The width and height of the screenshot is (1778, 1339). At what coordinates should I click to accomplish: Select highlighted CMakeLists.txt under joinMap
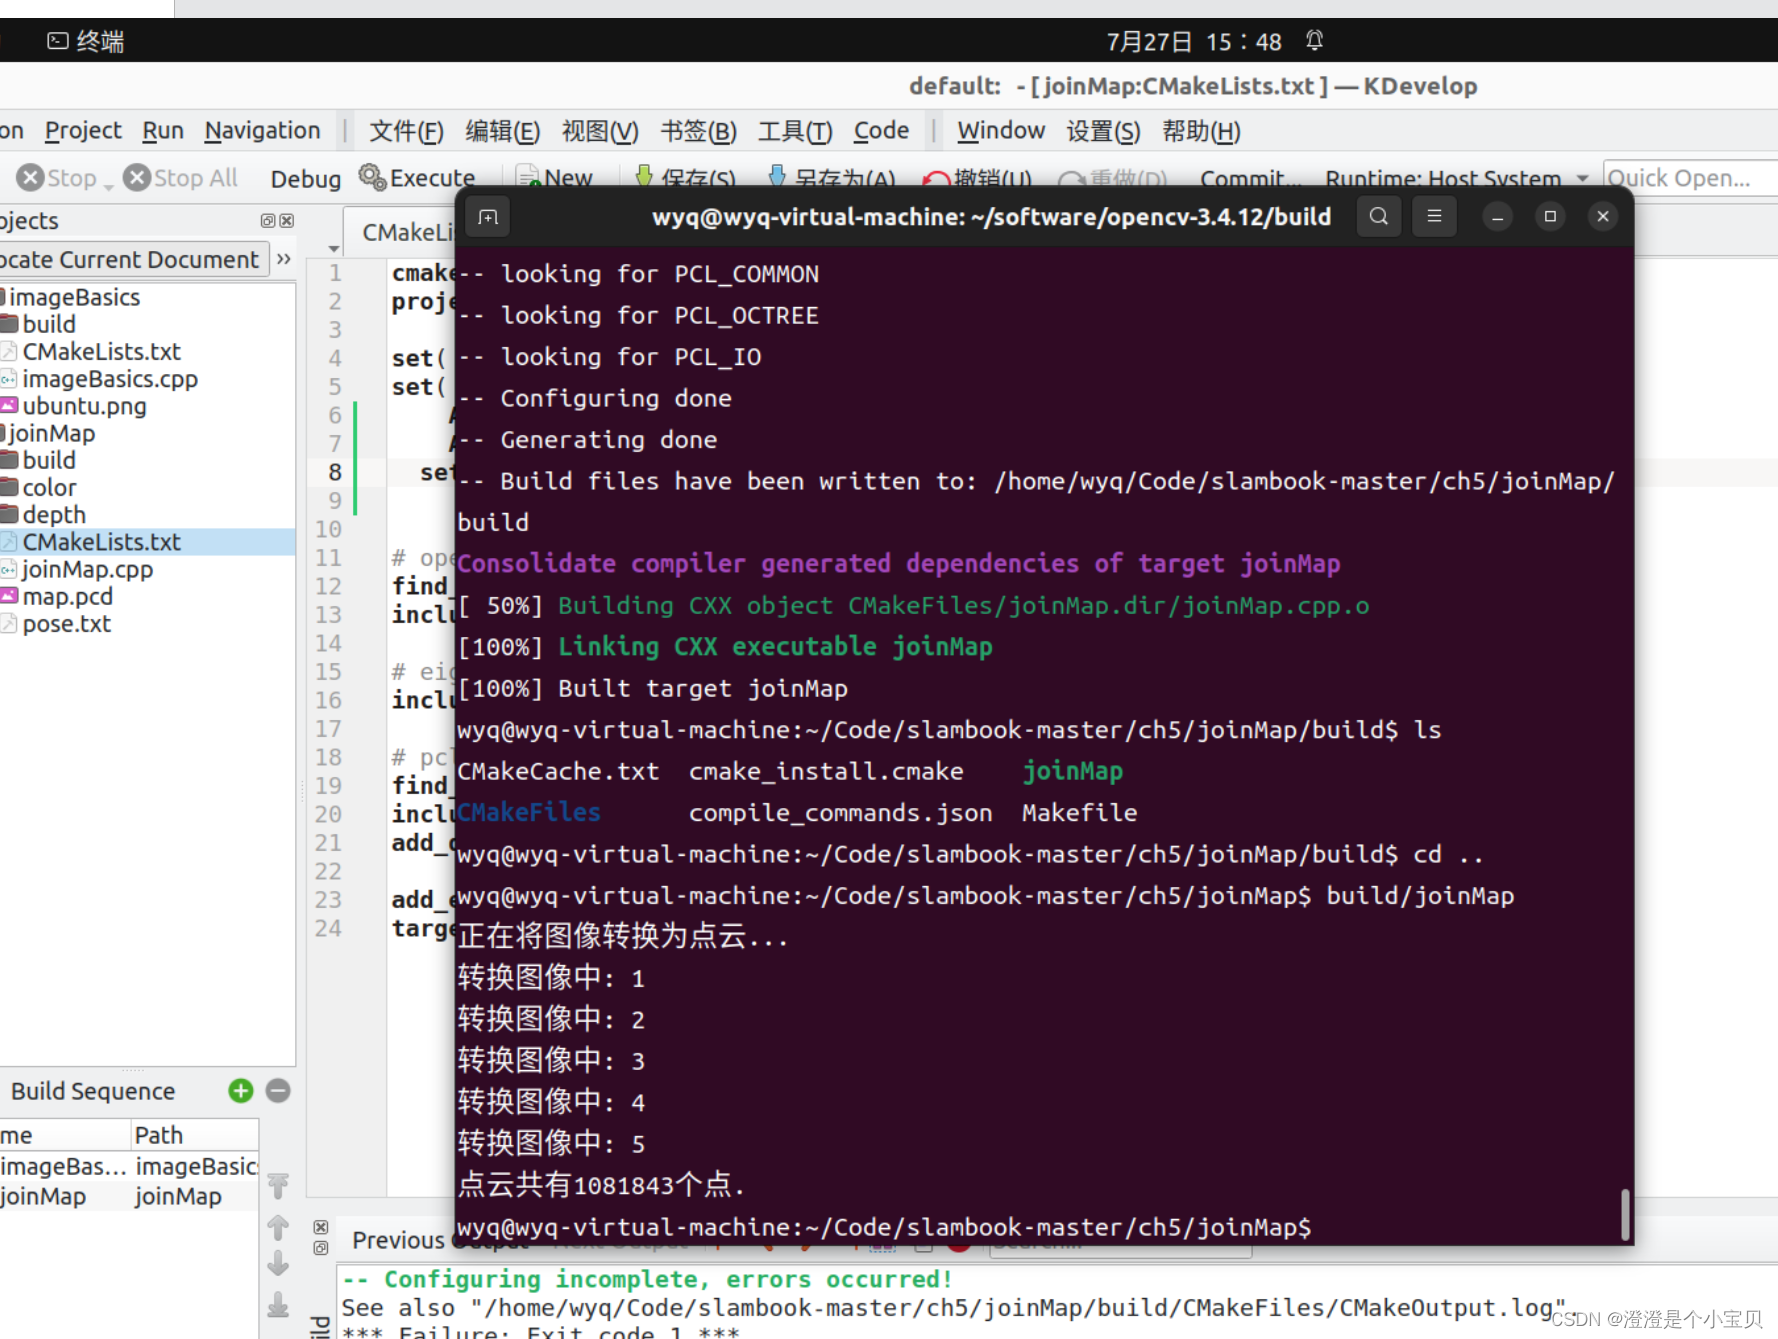[x=147, y=542]
